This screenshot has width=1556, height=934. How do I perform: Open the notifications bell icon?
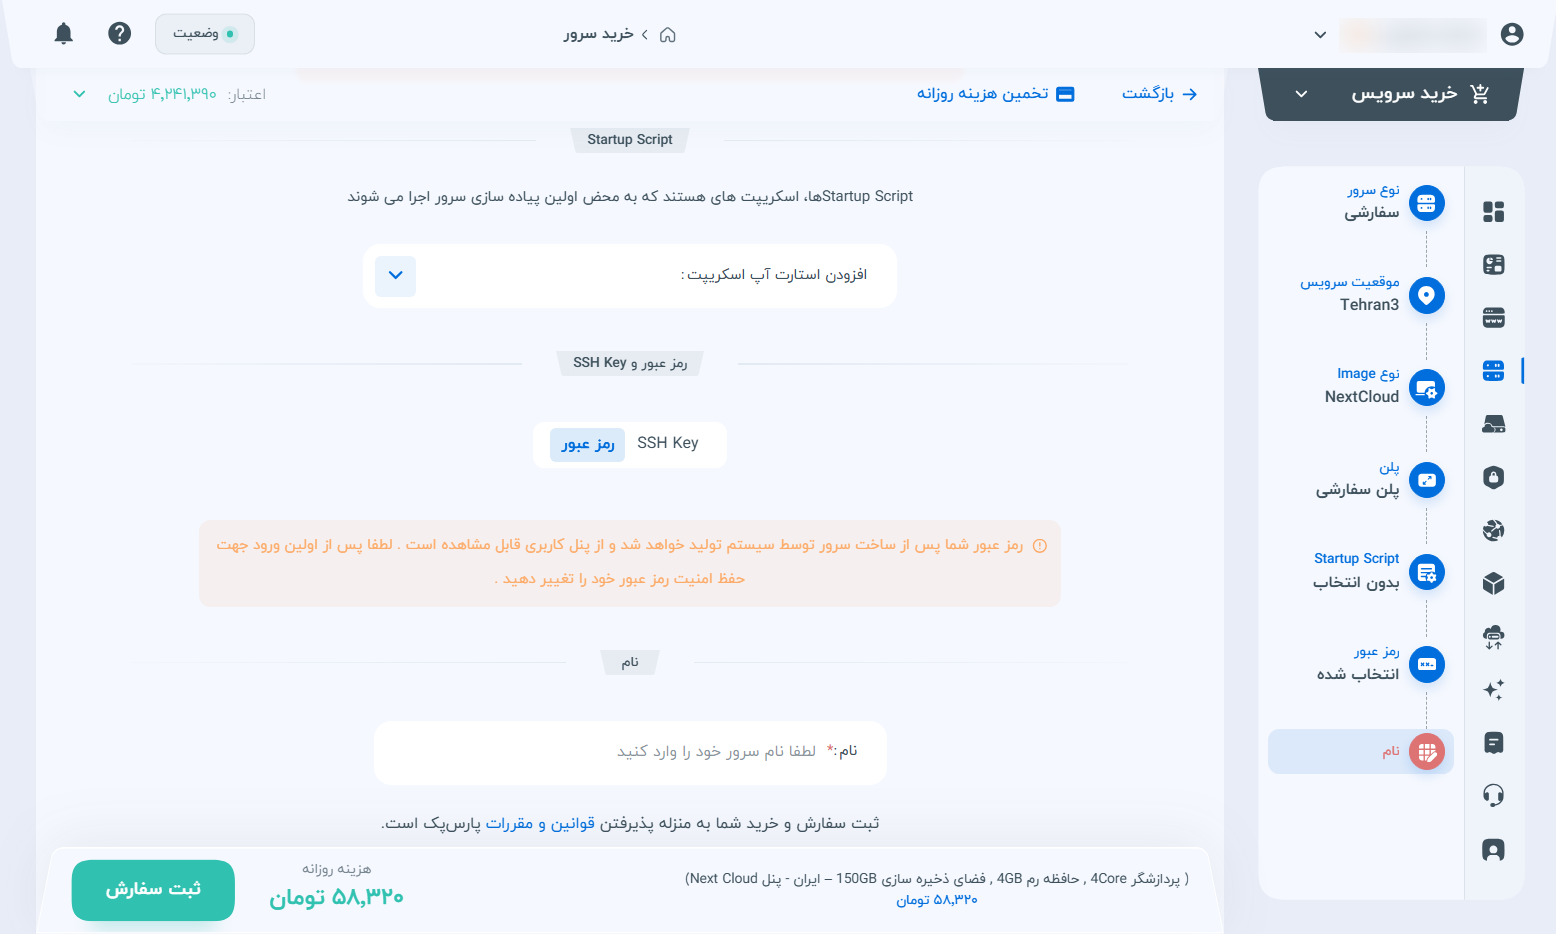64,34
